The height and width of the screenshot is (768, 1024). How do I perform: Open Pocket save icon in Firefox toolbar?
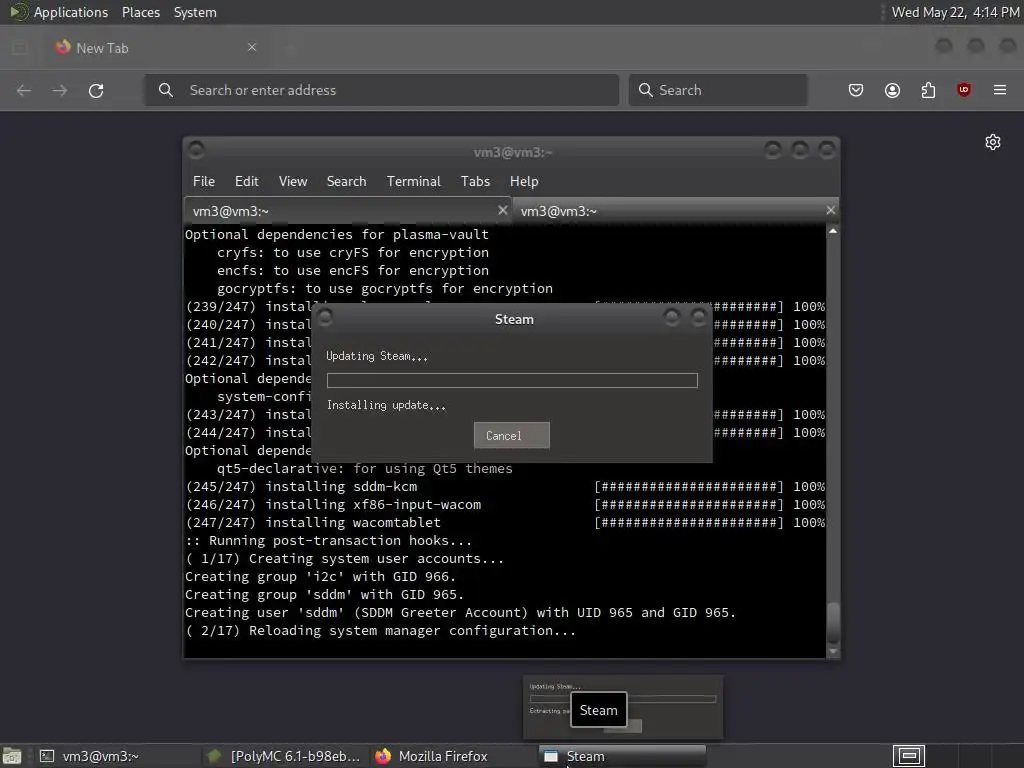coord(856,90)
